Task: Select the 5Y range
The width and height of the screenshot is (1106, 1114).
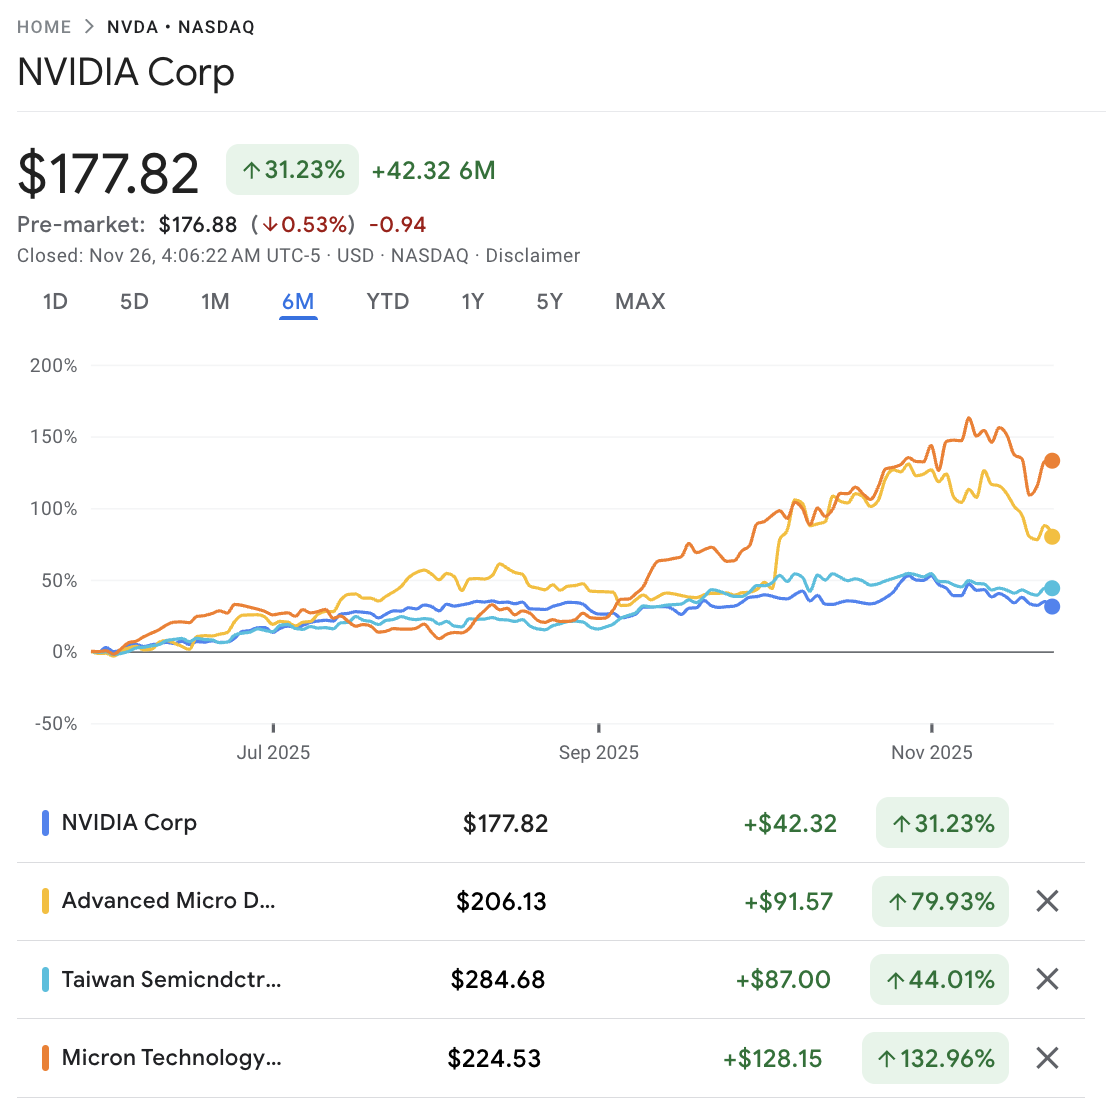Action: pos(549,301)
